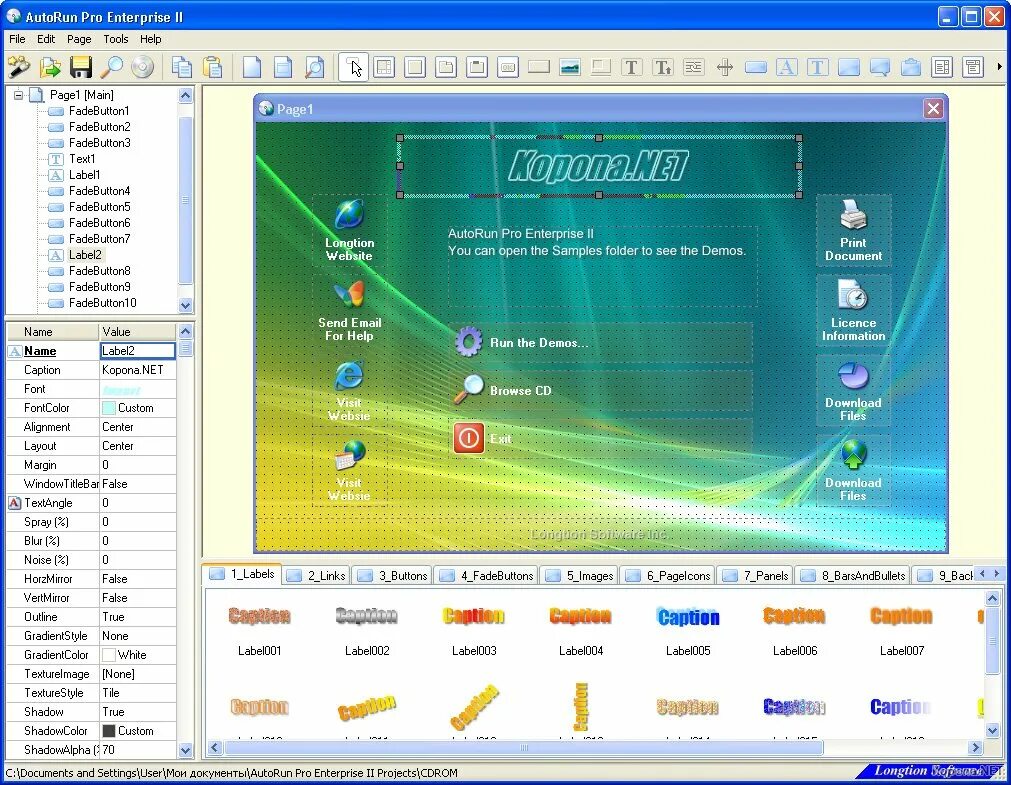1011x785 pixels.
Task: Select FadeButton4 in the object tree
Action: click(x=99, y=191)
